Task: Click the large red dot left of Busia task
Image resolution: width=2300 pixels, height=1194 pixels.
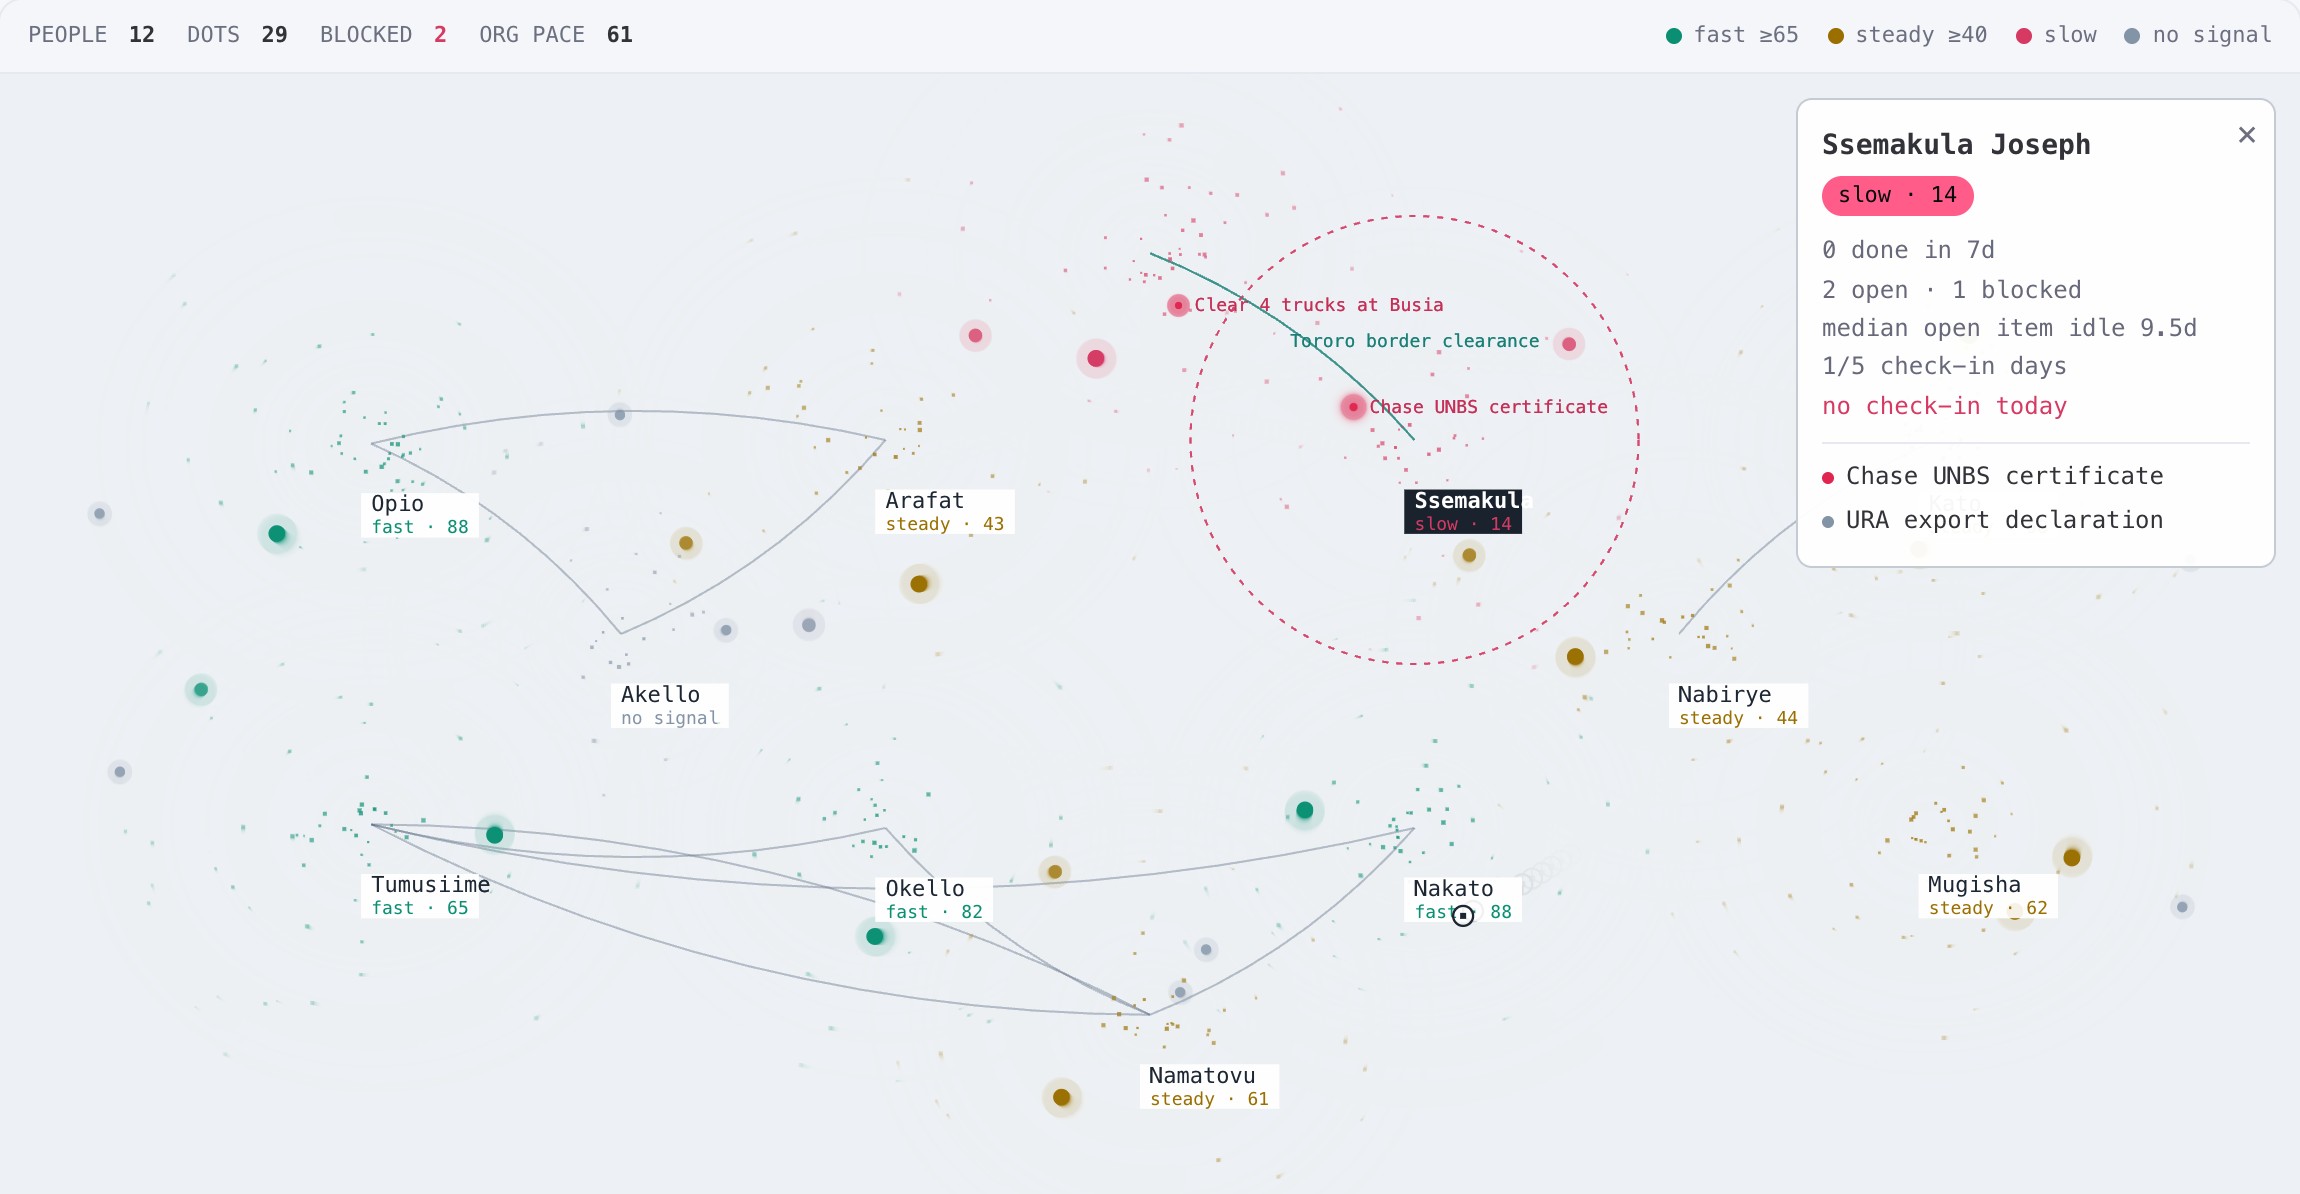Action: coord(1096,359)
